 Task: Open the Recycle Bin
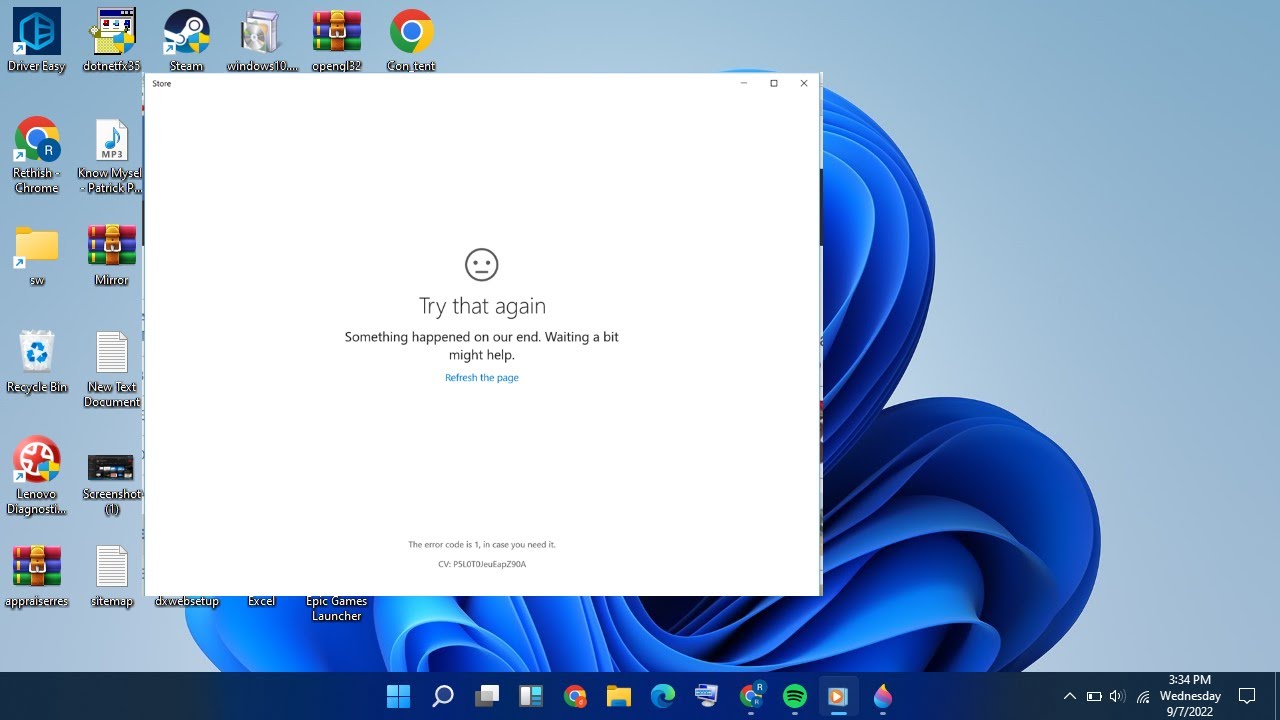[x=37, y=362]
